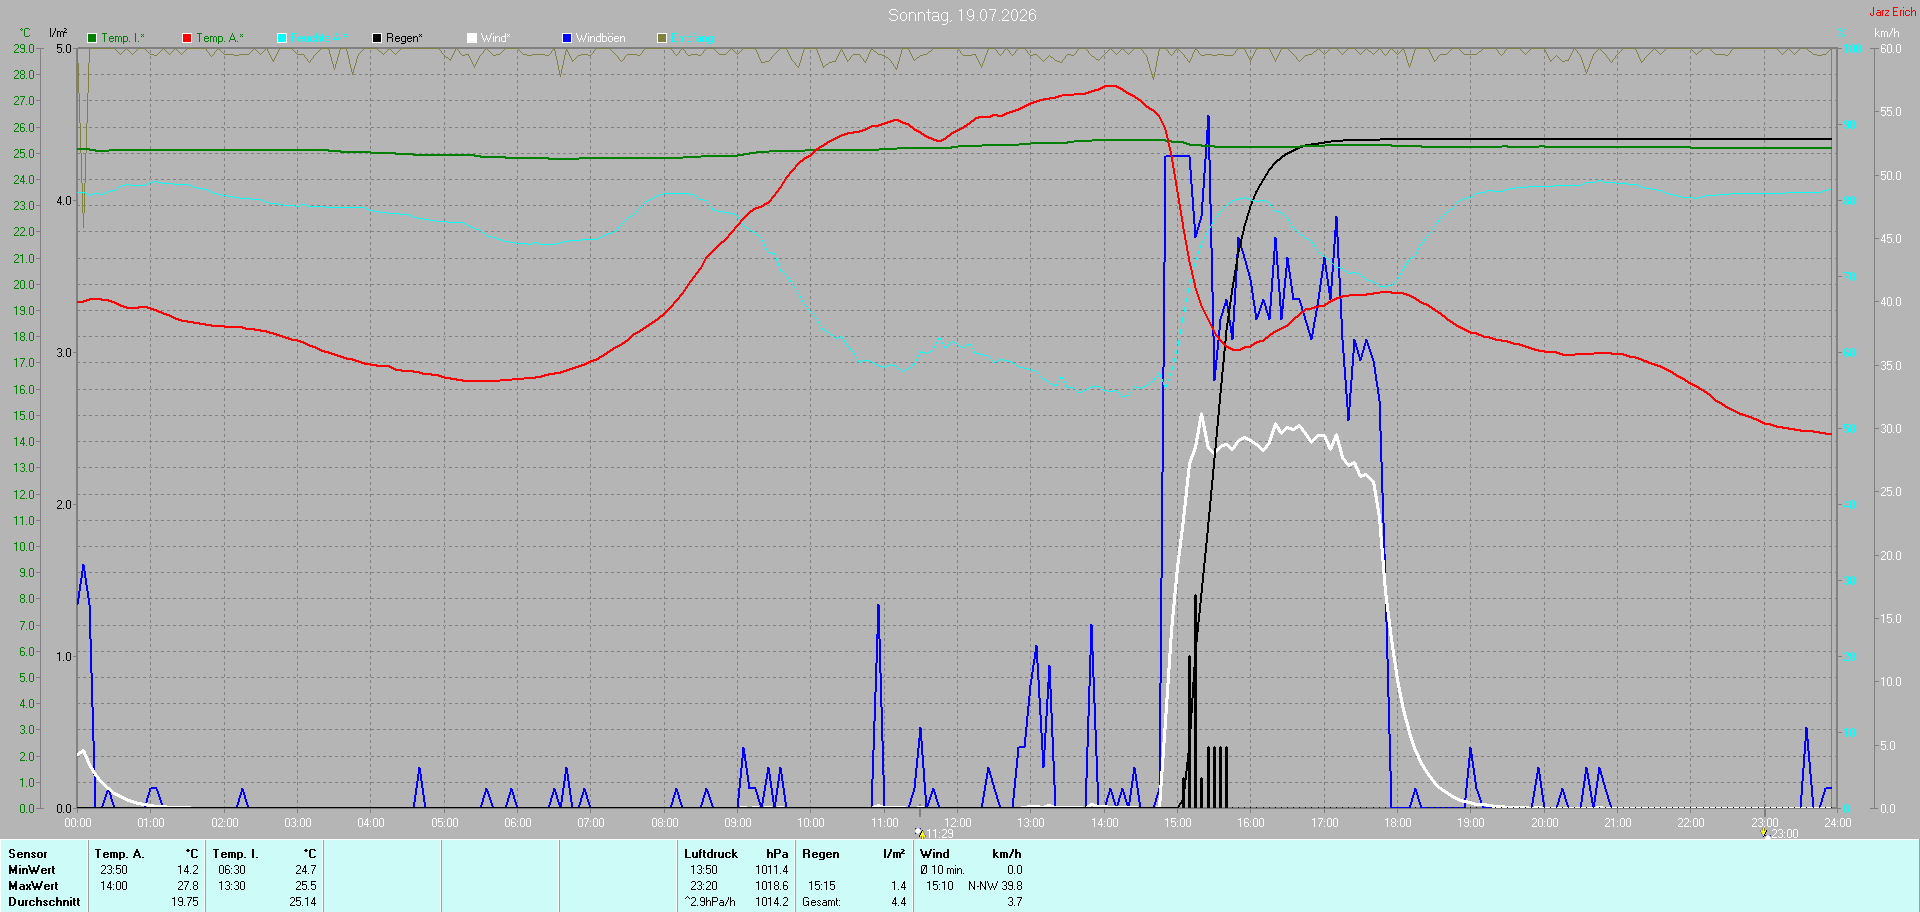This screenshot has height=912, width=1920.
Task: Click the "Luftdruck" column header
Action: pyautogui.click(x=711, y=854)
